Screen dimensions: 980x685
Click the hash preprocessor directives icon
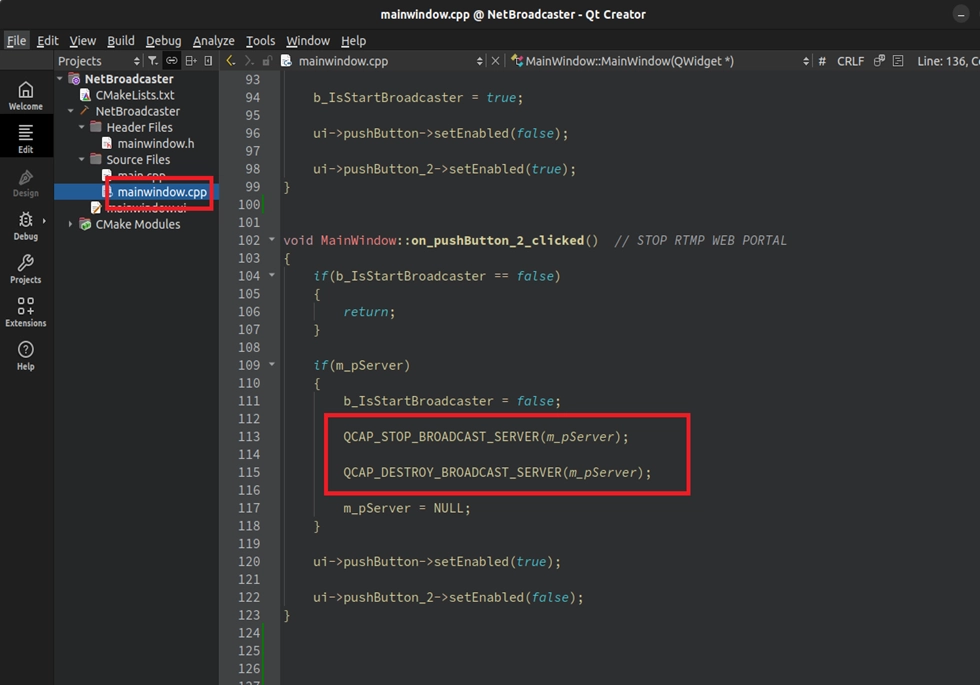[x=822, y=61]
